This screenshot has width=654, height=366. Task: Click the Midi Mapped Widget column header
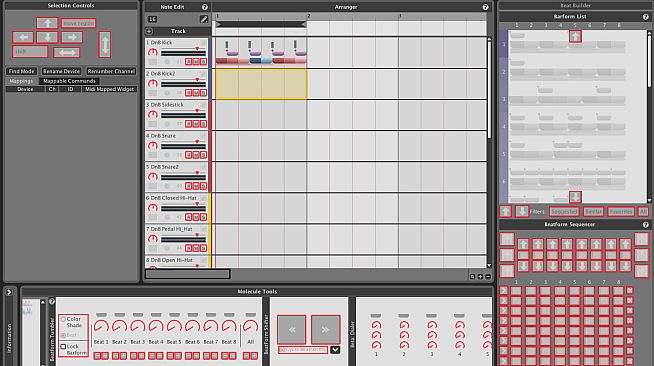(x=109, y=89)
